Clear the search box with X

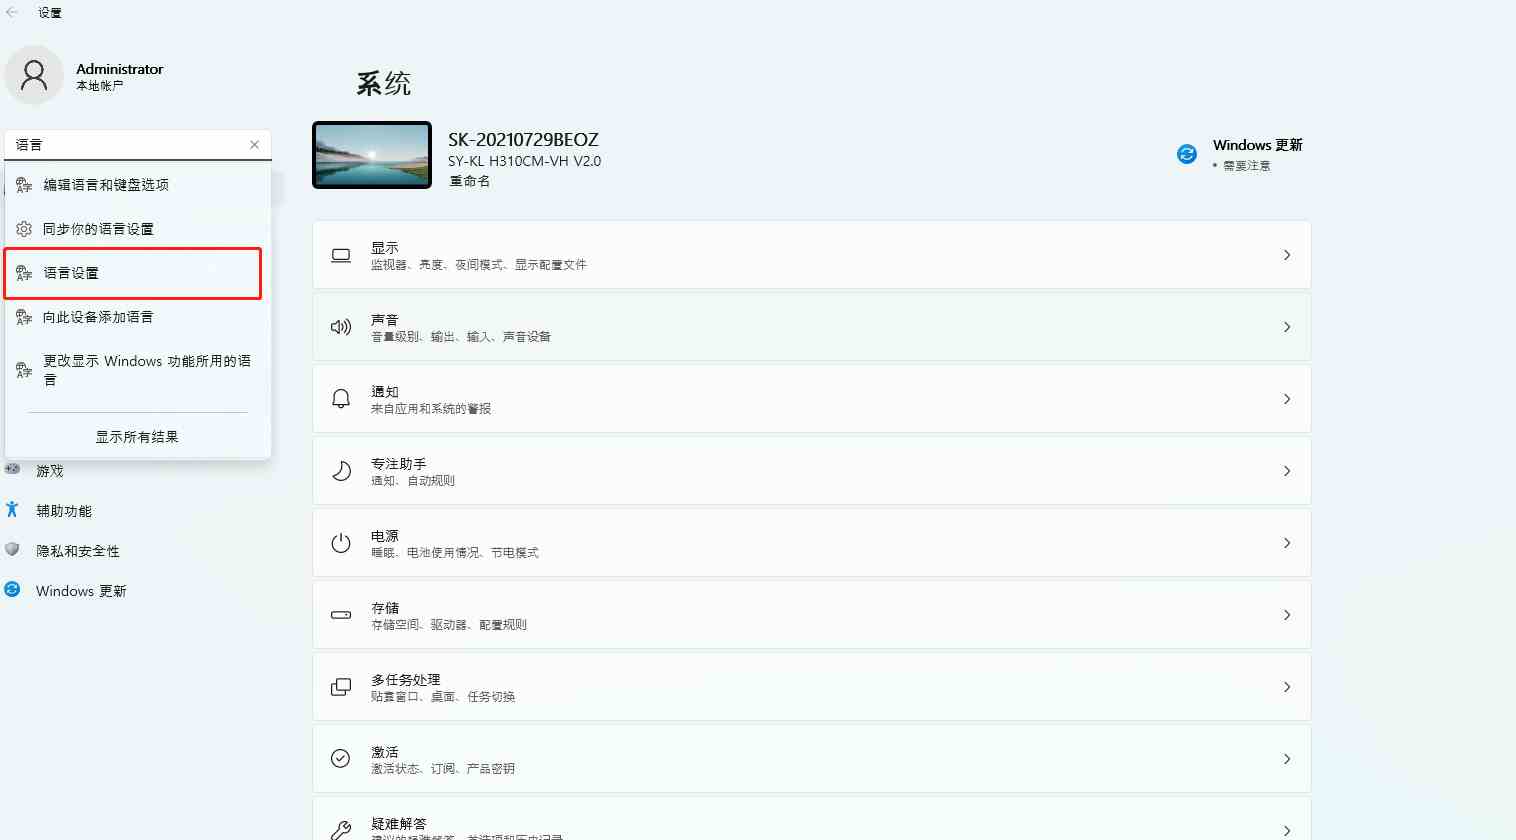click(x=255, y=145)
